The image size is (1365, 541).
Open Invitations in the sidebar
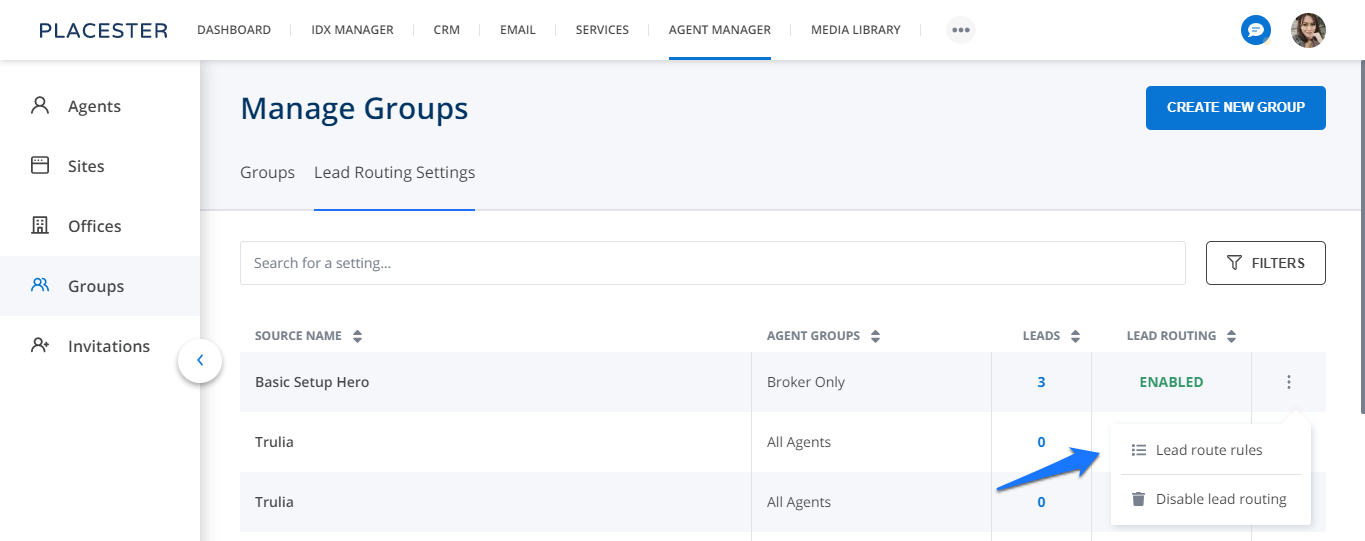(108, 346)
